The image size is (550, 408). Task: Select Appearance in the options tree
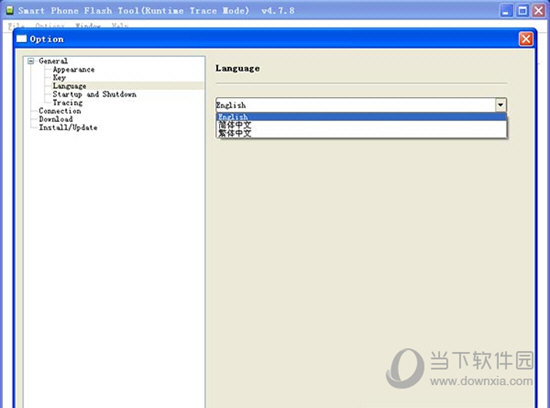point(74,69)
